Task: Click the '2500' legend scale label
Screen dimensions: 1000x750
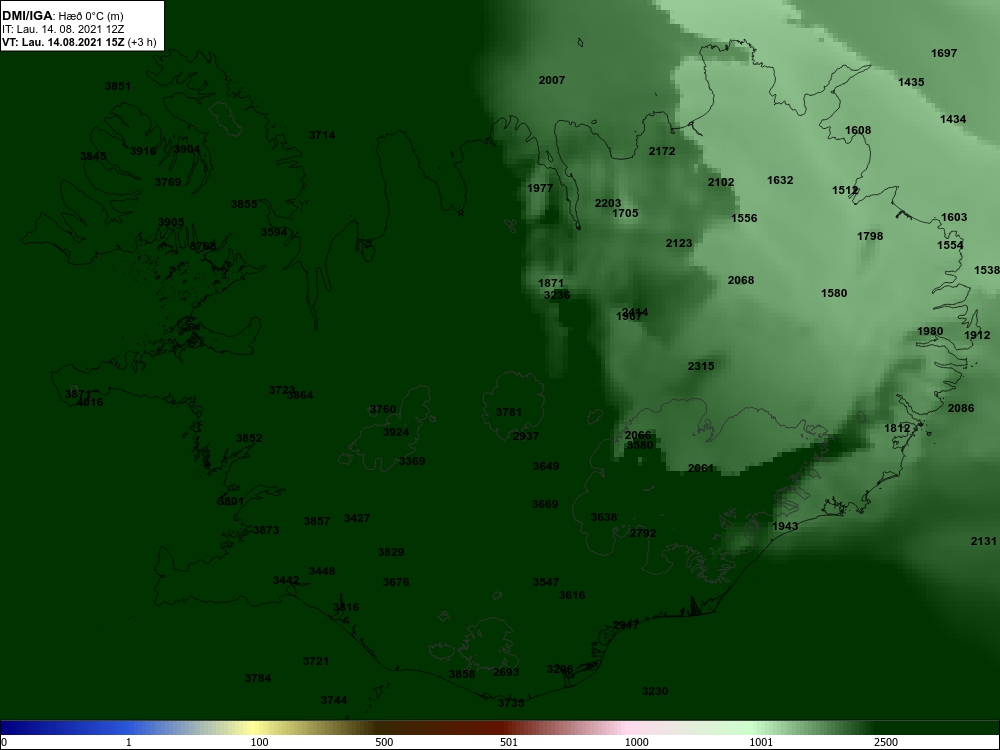Action: pos(886,742)
